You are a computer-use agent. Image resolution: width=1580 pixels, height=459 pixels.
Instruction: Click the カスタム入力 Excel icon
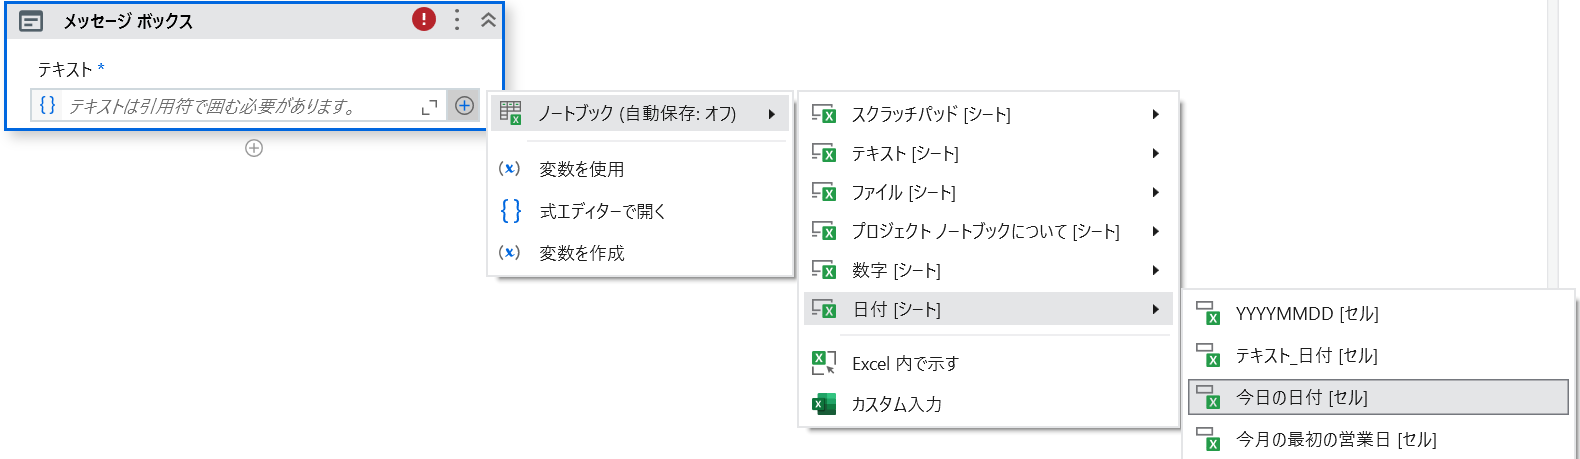coord(824,404)
